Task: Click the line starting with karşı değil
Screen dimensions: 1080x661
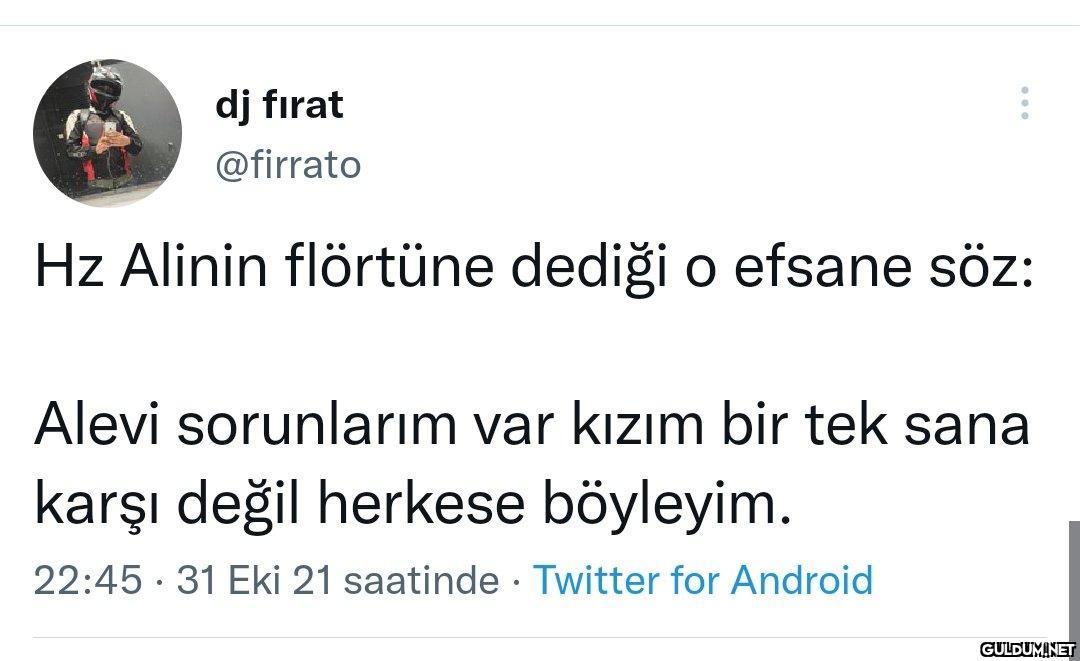Action: coord(412,503)
